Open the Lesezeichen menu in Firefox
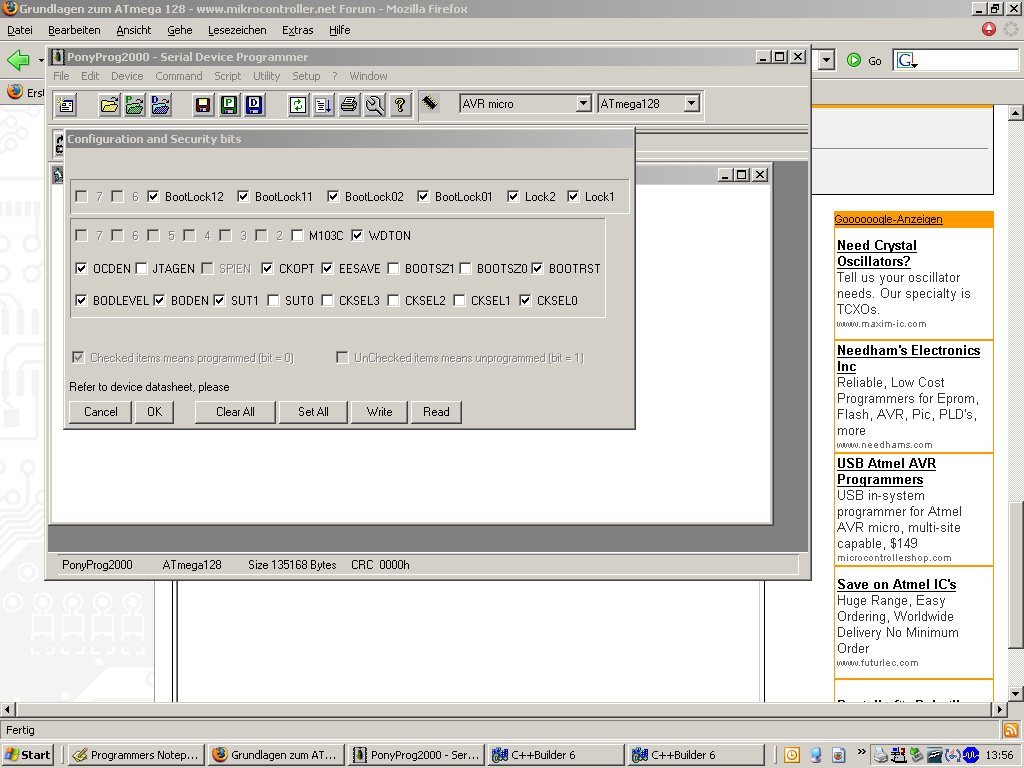The width and height of the screenshot is (1024, 768). pos(237,30)
